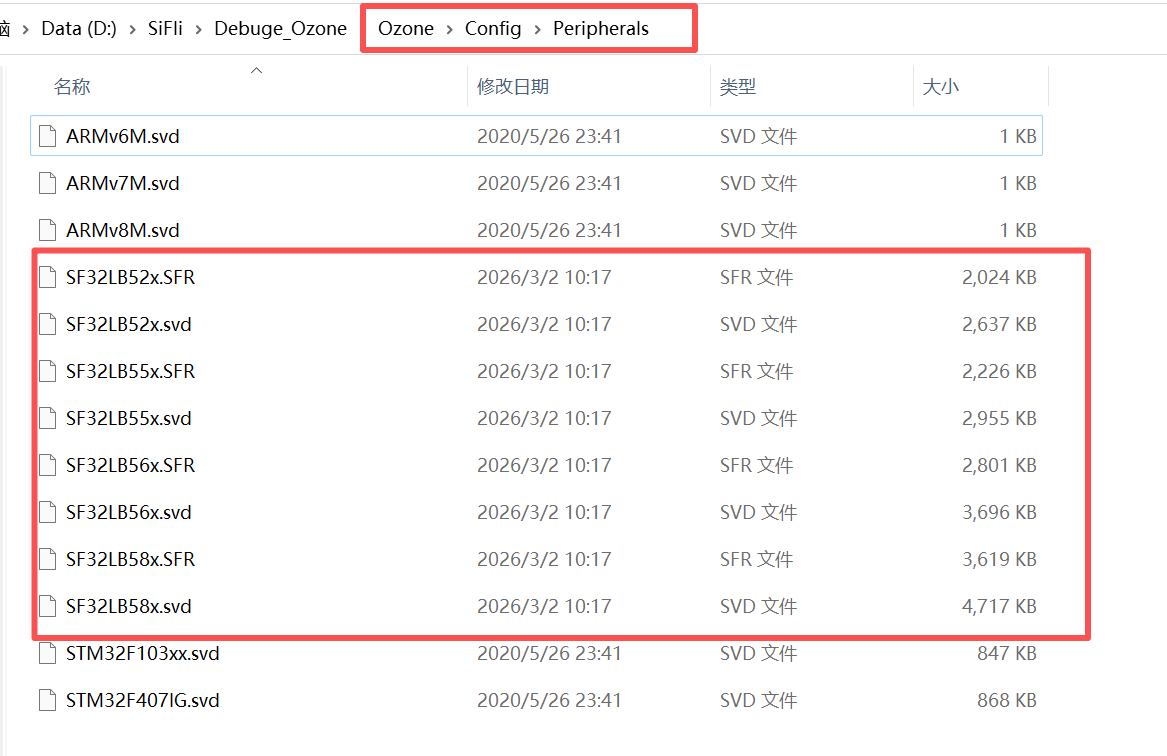The height and width of the screenshot is (756, 1167).
Task: Click file icon of STM32F103xx.svd
Action: click(48, 653)
